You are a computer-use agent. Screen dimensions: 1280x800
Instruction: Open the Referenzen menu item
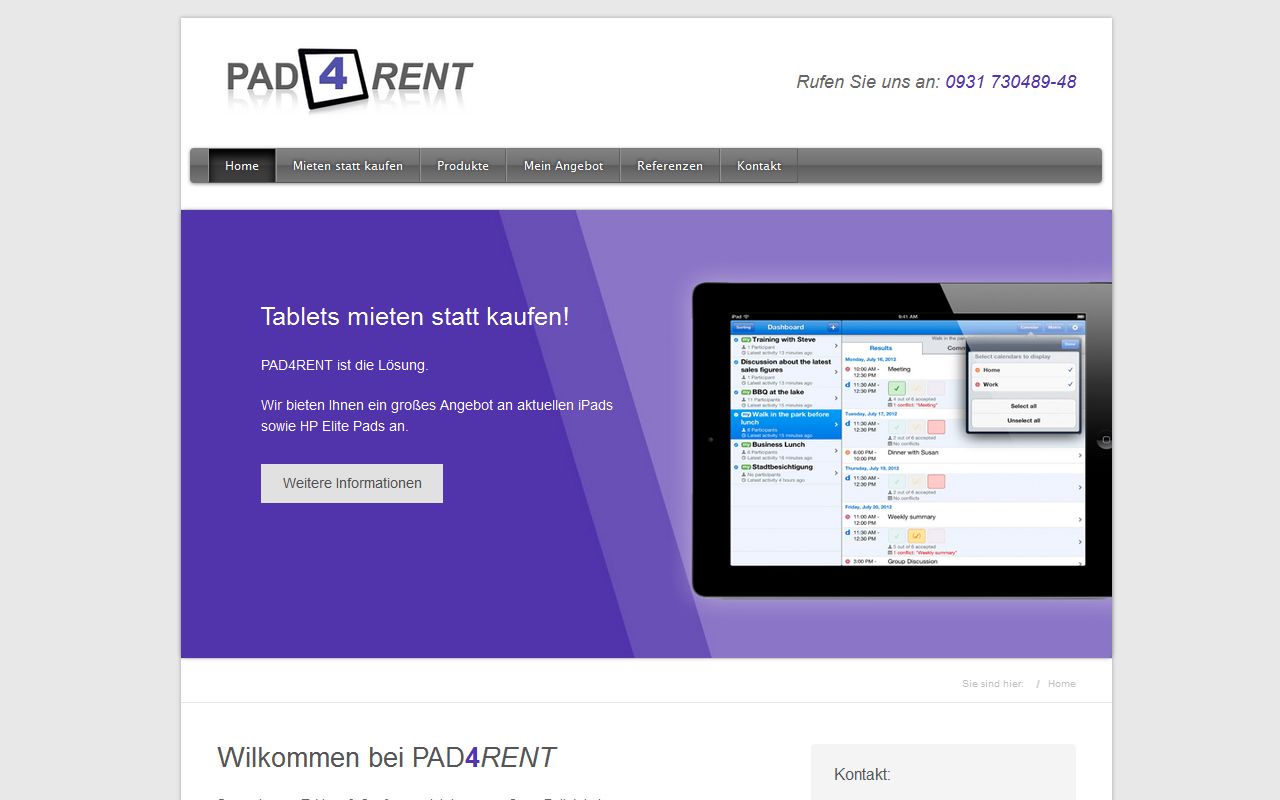(x=670, y=166)
